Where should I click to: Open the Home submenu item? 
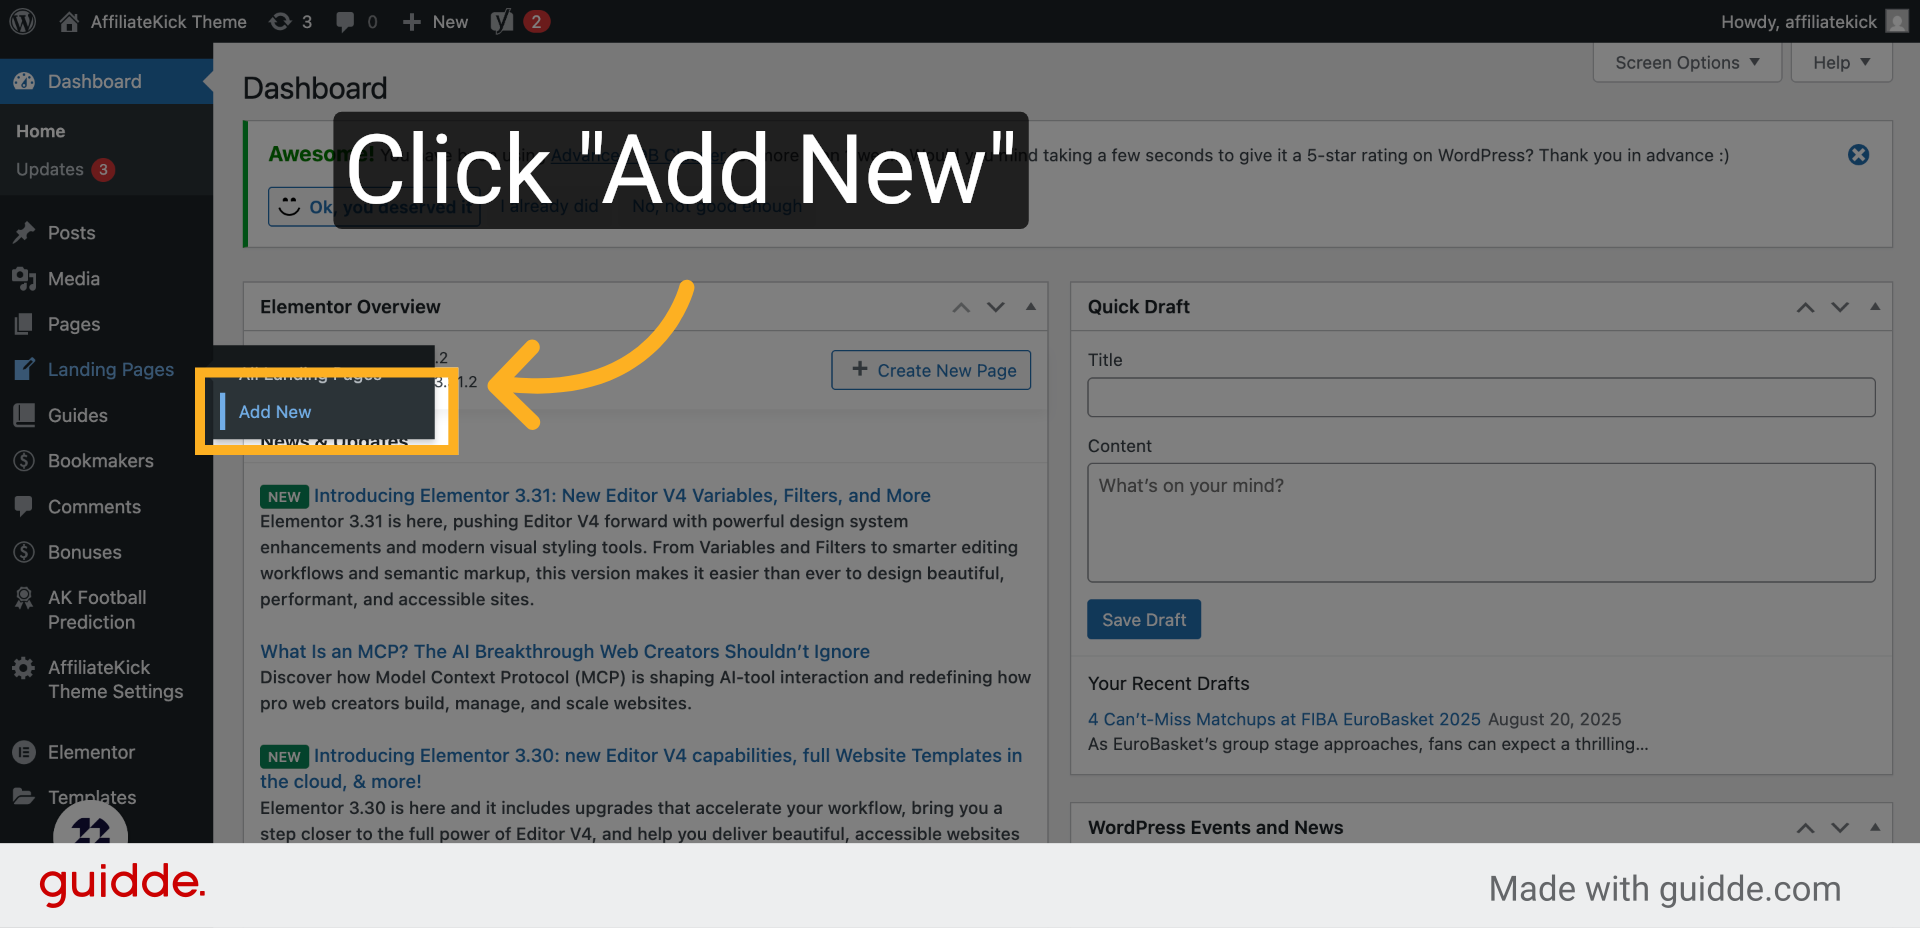[40, 131]
